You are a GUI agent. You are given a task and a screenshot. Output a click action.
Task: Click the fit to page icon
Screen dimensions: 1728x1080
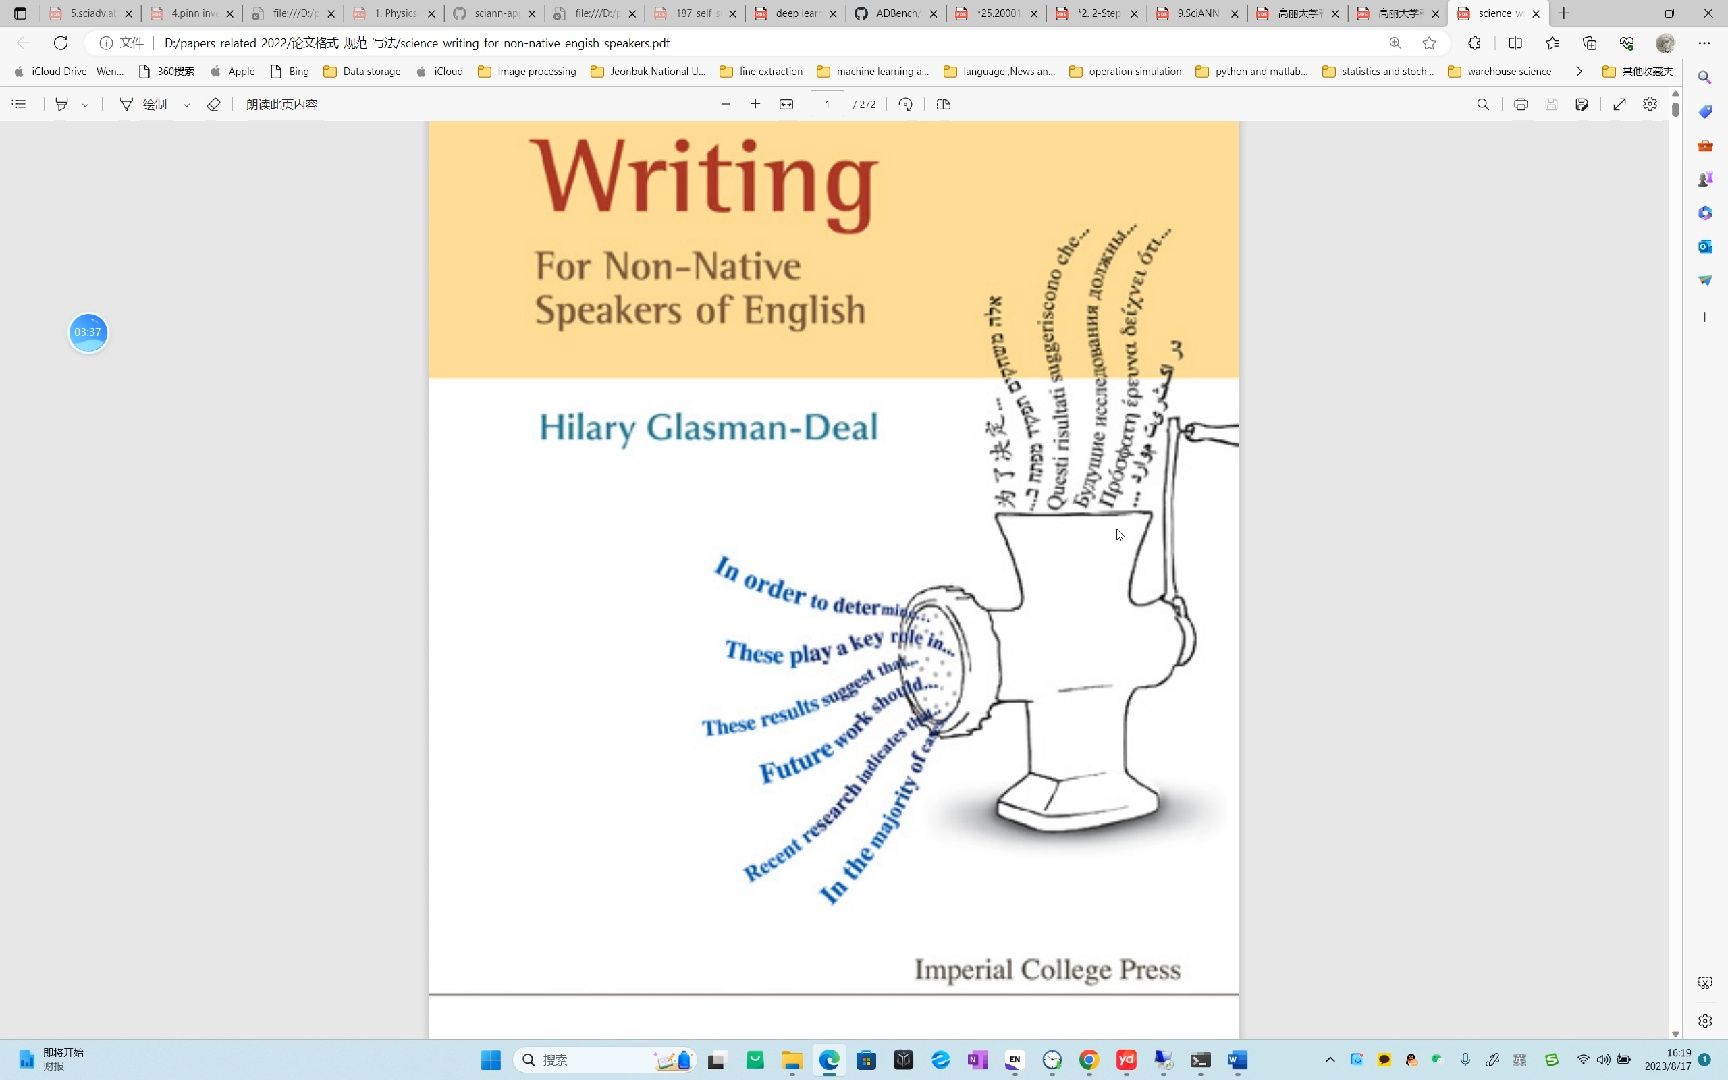pyautogui.click(x=787, y=104)
